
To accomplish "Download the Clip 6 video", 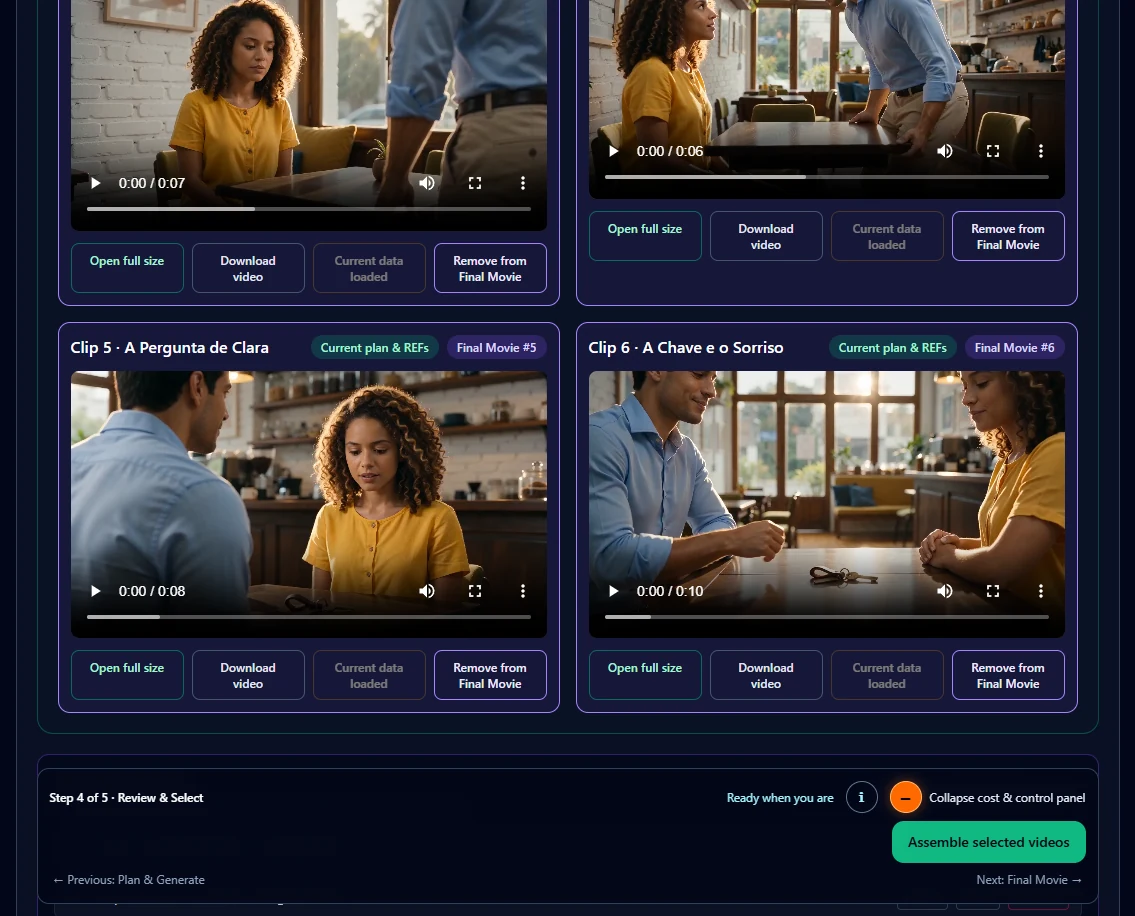I will 766,676.
